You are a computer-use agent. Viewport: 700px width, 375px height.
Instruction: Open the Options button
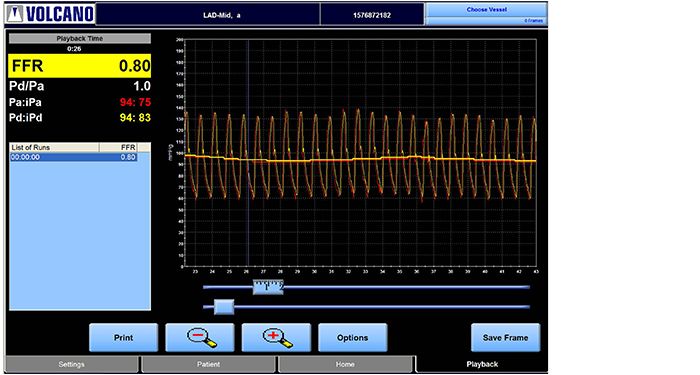[x=353, y=338]
